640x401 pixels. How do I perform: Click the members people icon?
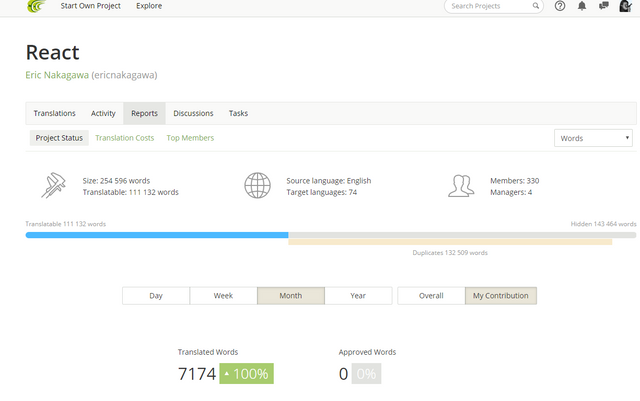click(x=461, y=186)
